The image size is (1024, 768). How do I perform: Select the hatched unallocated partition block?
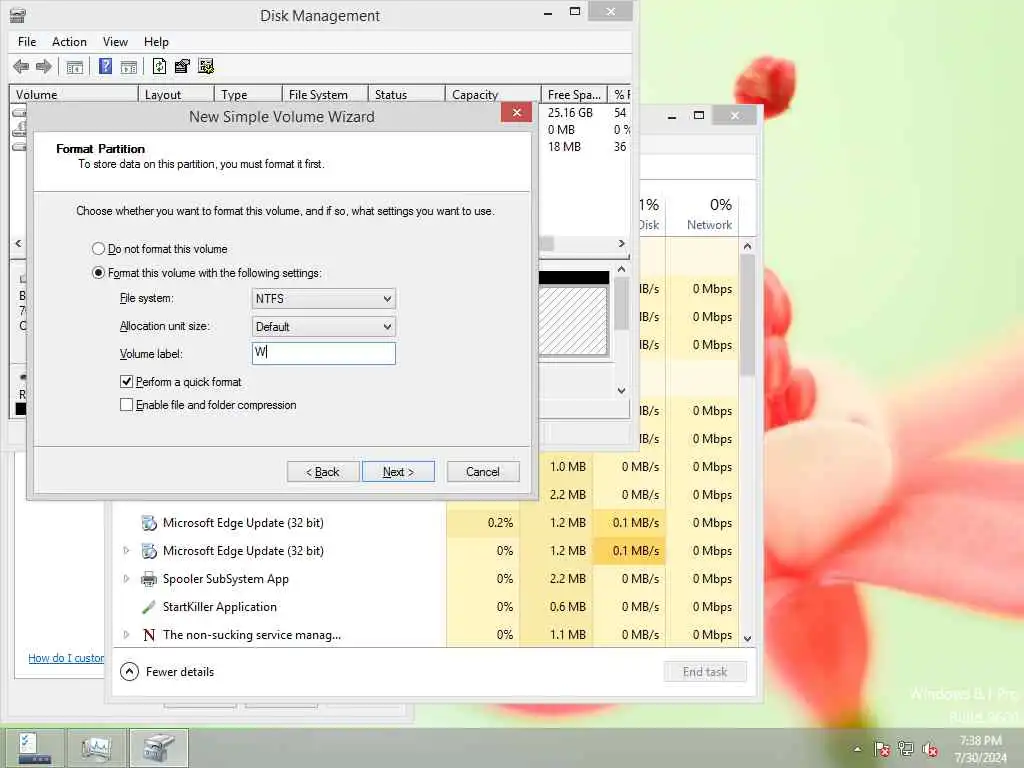click(573, 321)
